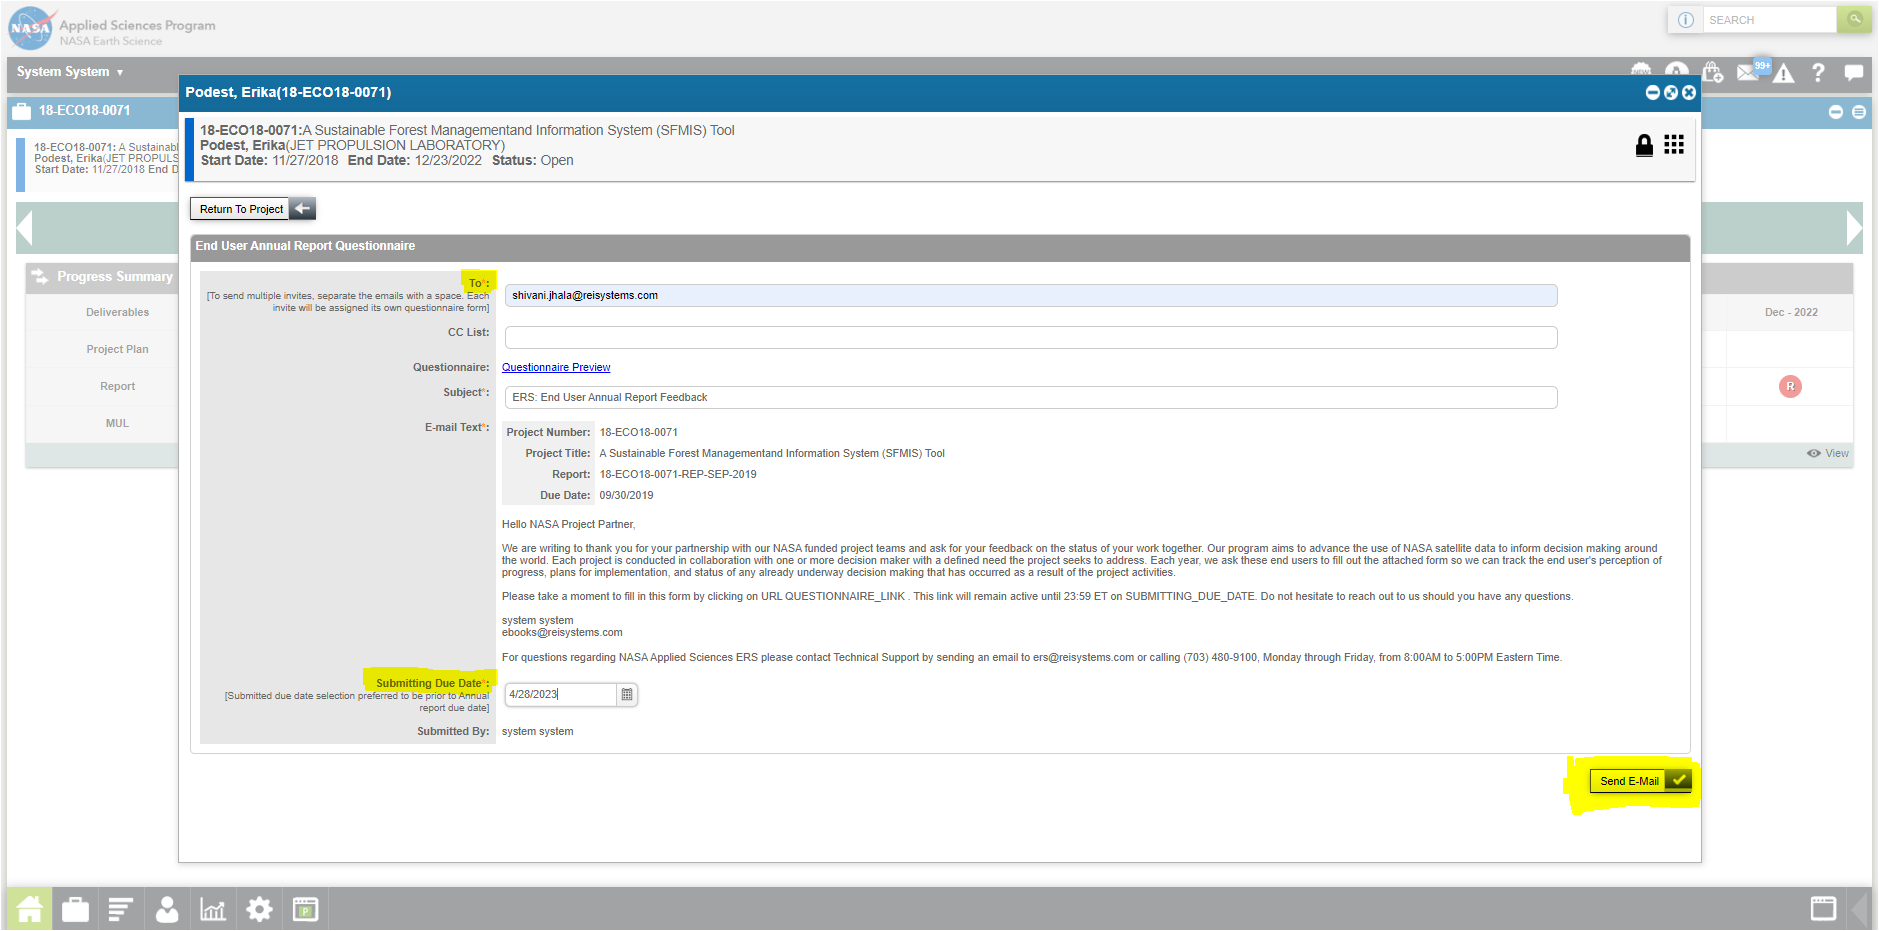Open the calendar picker for Submitting Due Date
The width and height of the screenshot is (1879, 931).
click(627, 694)
